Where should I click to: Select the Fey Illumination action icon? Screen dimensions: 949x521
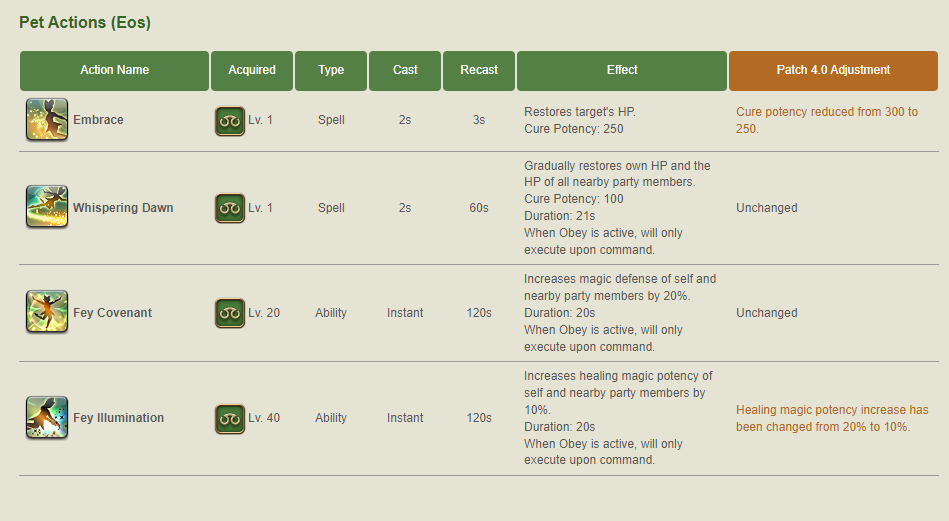47,417
